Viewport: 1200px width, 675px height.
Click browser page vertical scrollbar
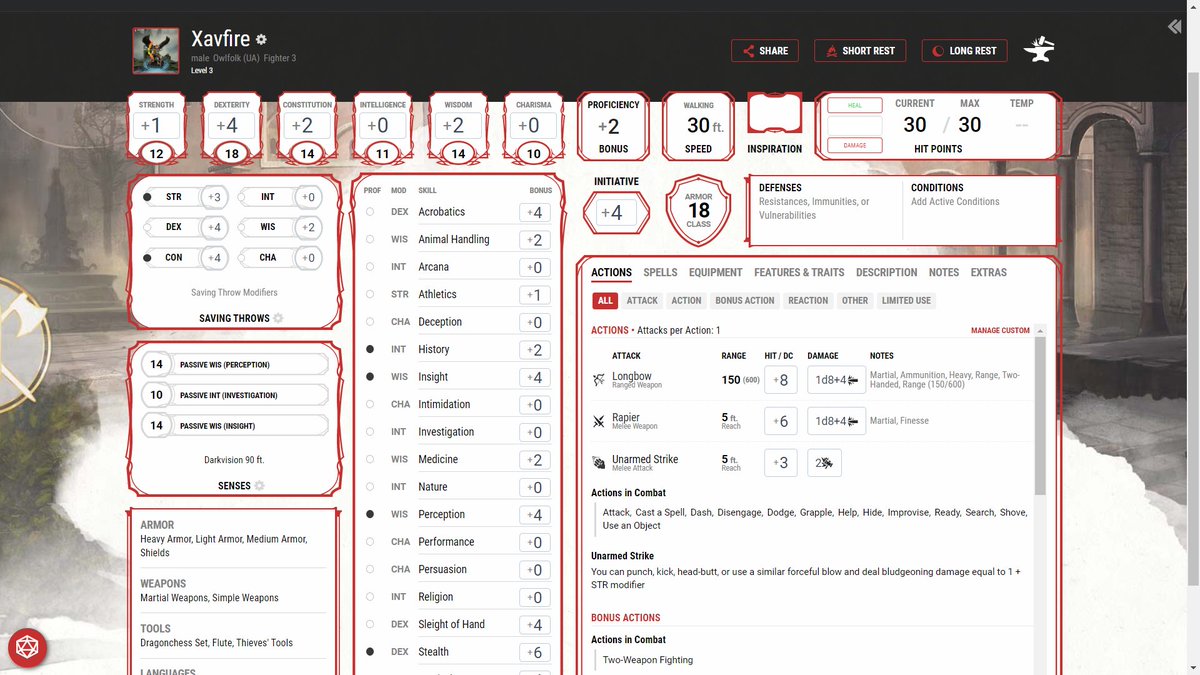tap(1192, 330)
